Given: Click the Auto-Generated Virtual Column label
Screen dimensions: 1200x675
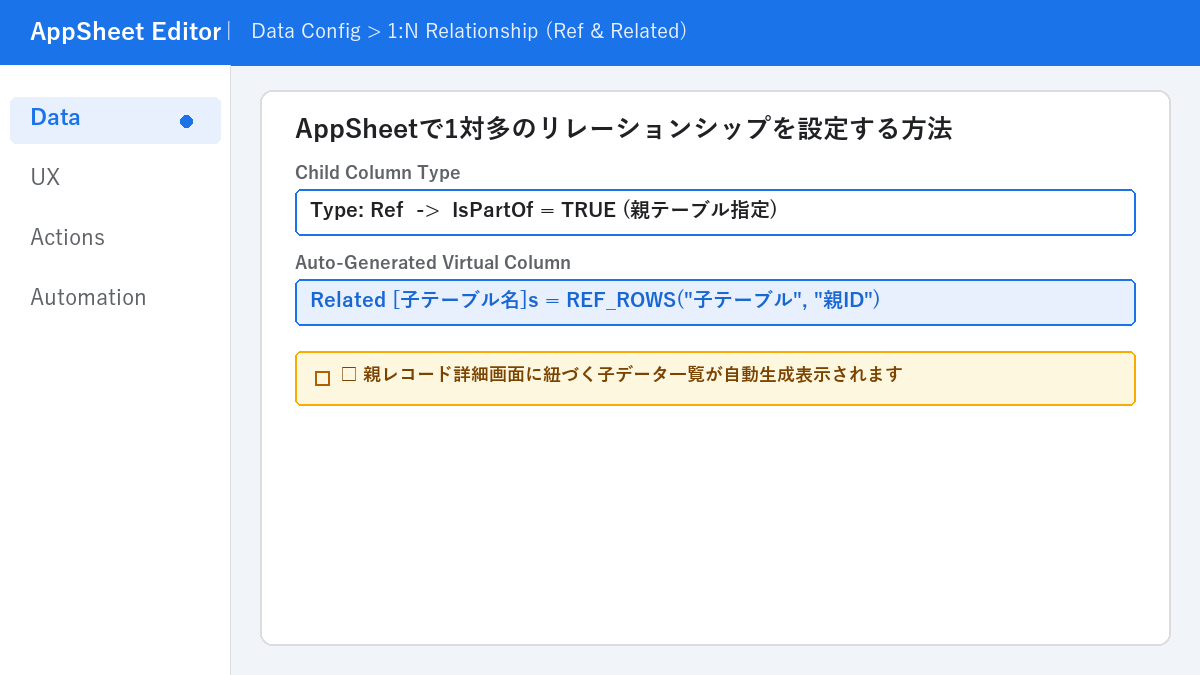Looking at the screenshot, I should 433,263.
